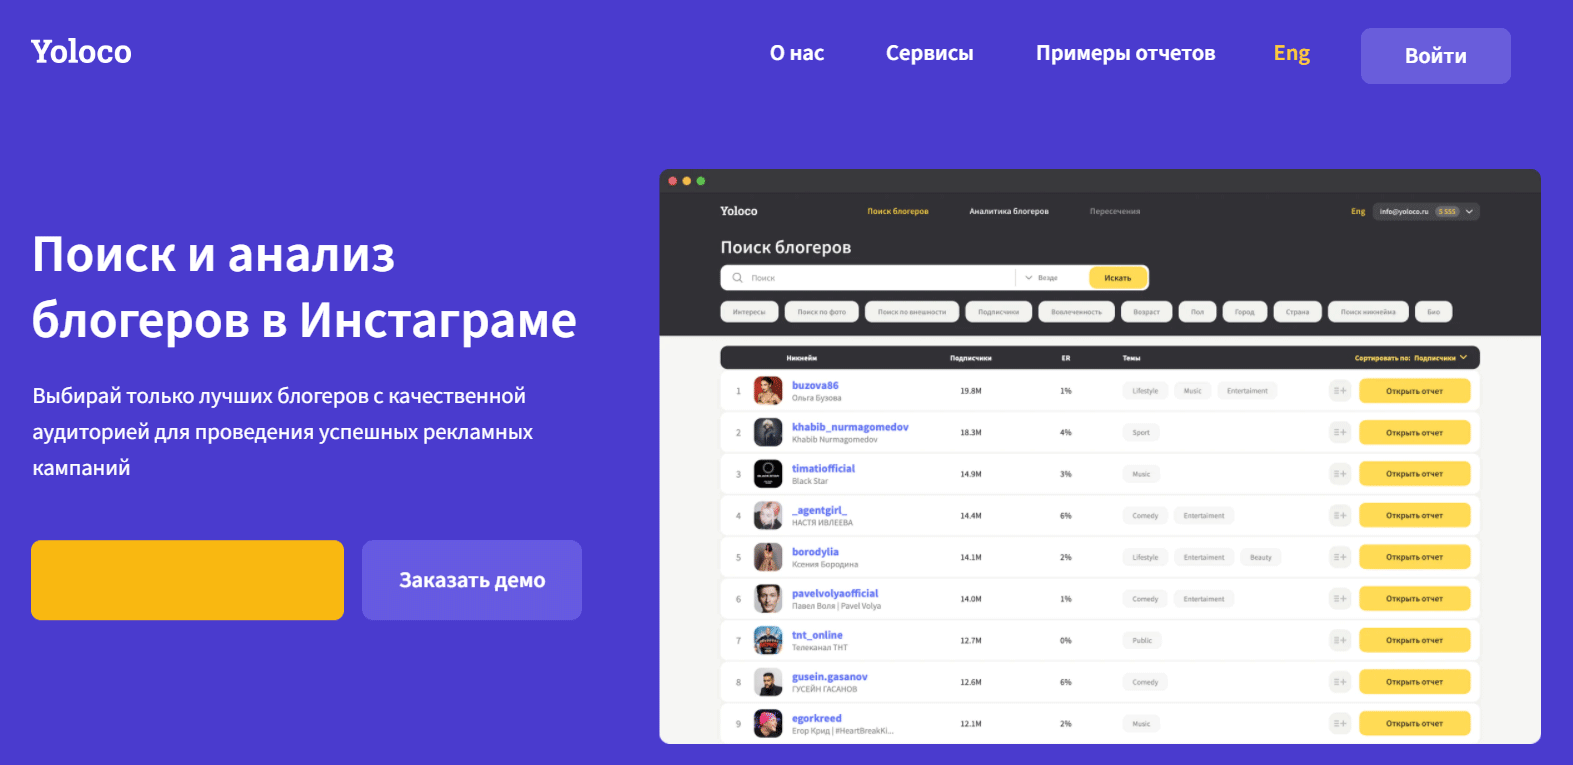Click the buzova86 nickname link

815,385
